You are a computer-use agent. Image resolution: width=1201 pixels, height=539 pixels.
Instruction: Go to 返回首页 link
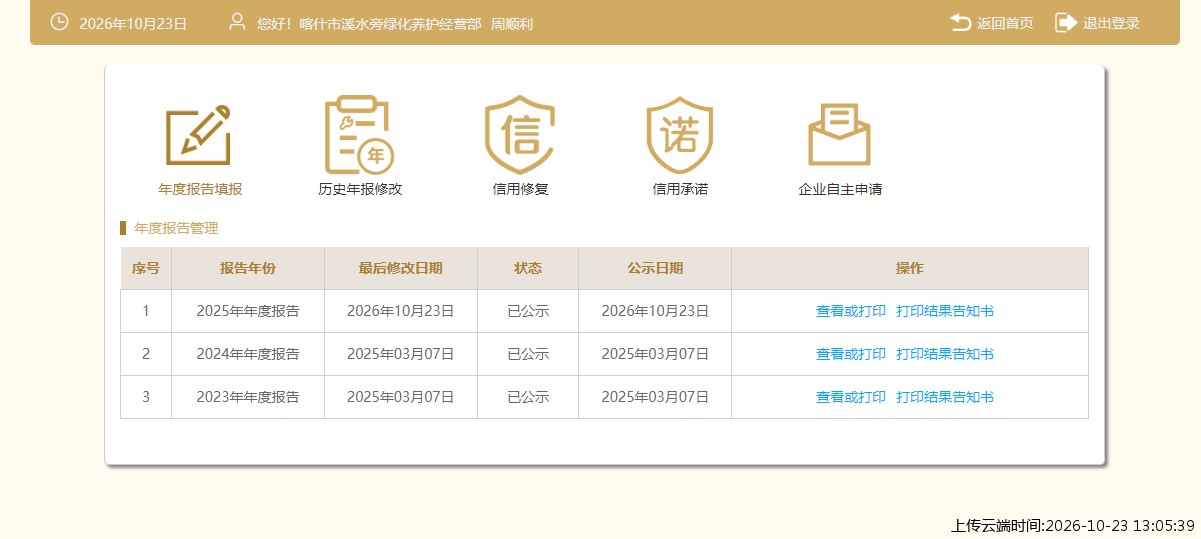[x=1005, y=23]
